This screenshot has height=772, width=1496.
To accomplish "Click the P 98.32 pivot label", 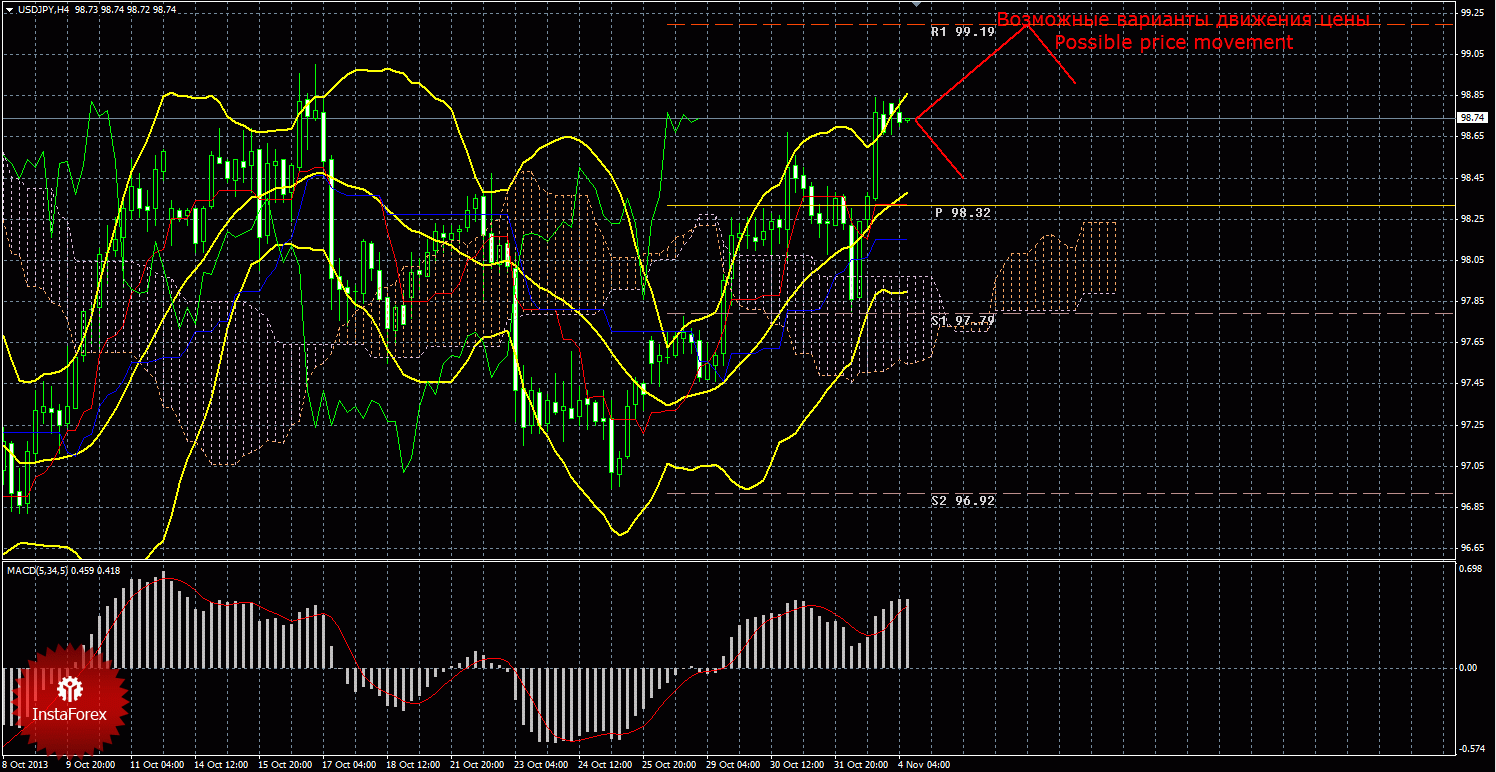I will pyautogui.click(x=962, y=213).
